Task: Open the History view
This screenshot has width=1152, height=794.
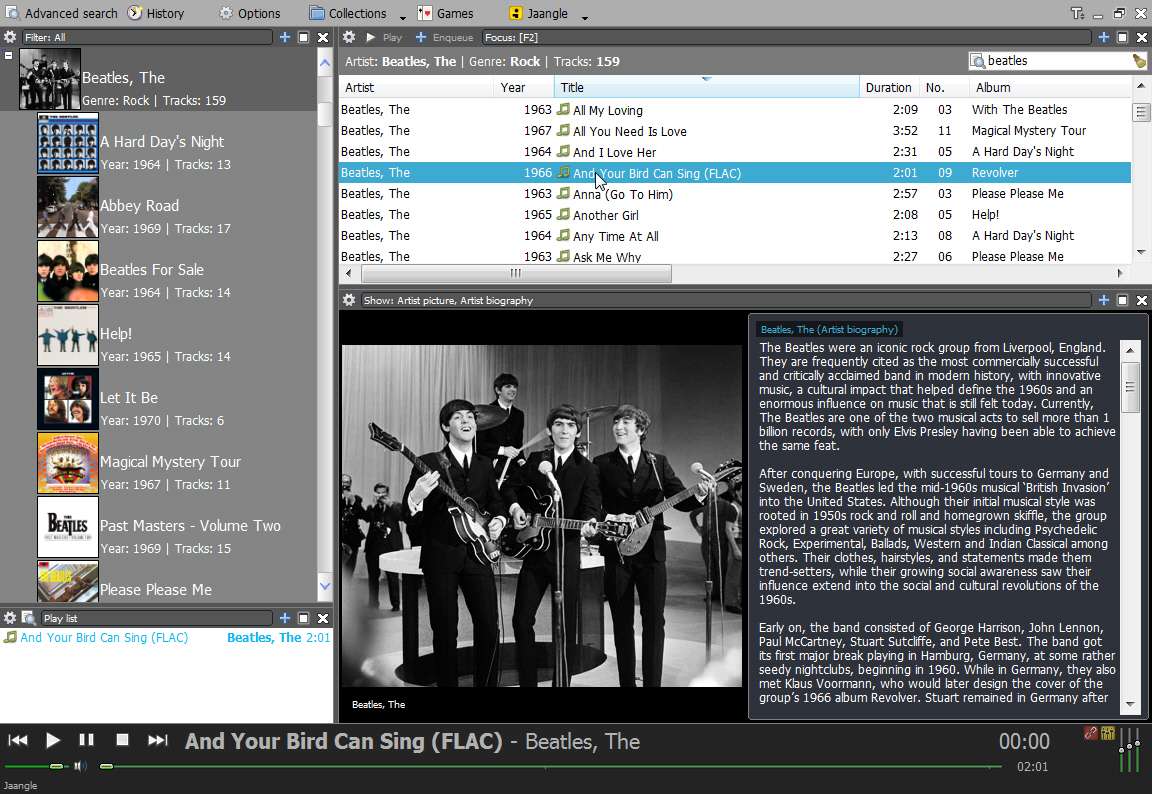Action: [156, 13]
